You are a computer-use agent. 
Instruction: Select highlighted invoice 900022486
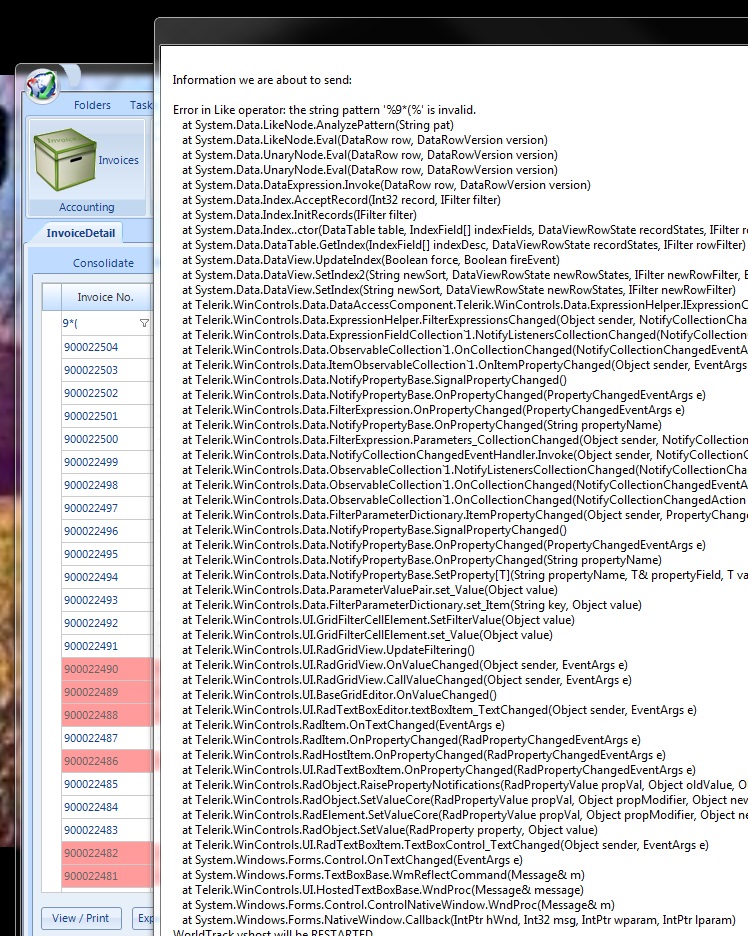tap(106, 761)
